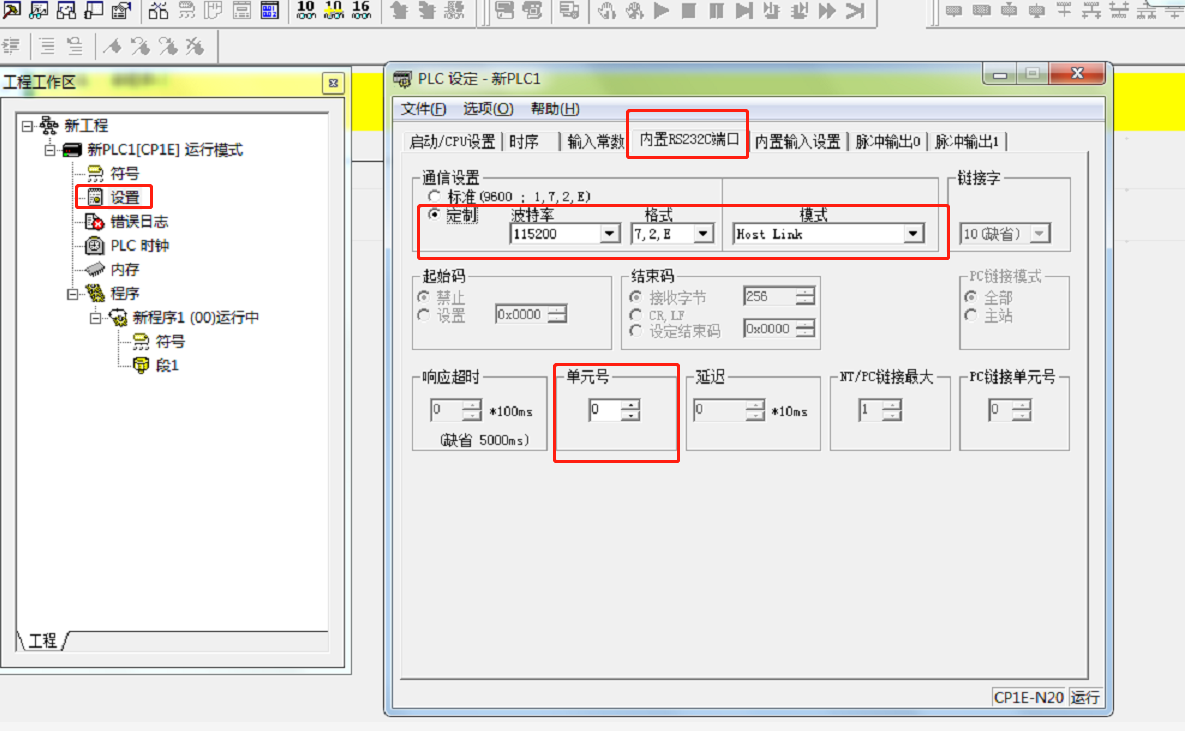Click the 错误日志 error log icon

point(94,221)
